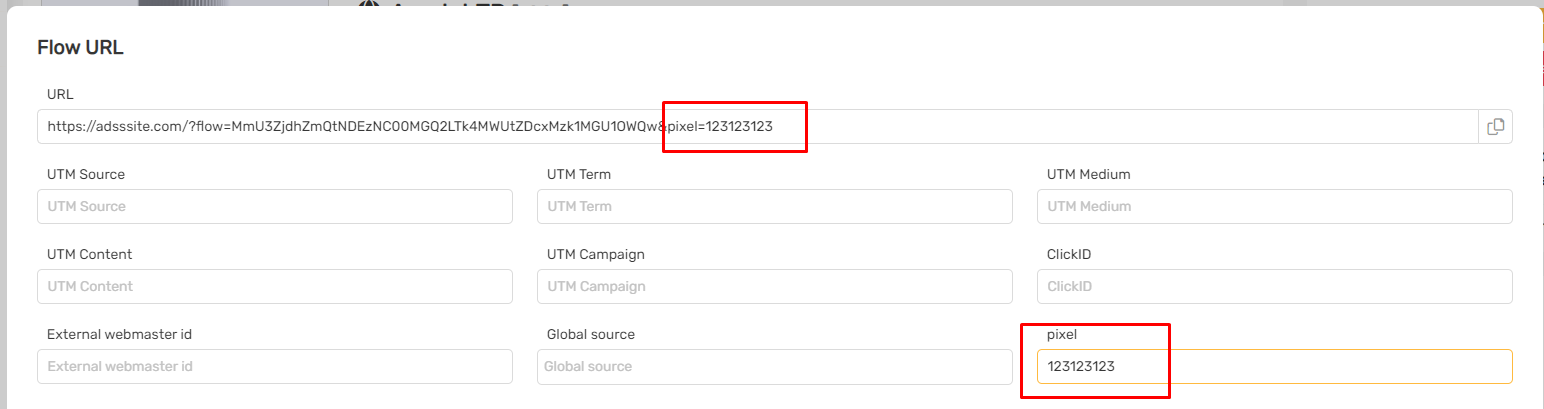Click the 'ClickID' label text
The width and height of the screenshot is (1544, 409).
pyautogui.click(x=1068, y=254)
